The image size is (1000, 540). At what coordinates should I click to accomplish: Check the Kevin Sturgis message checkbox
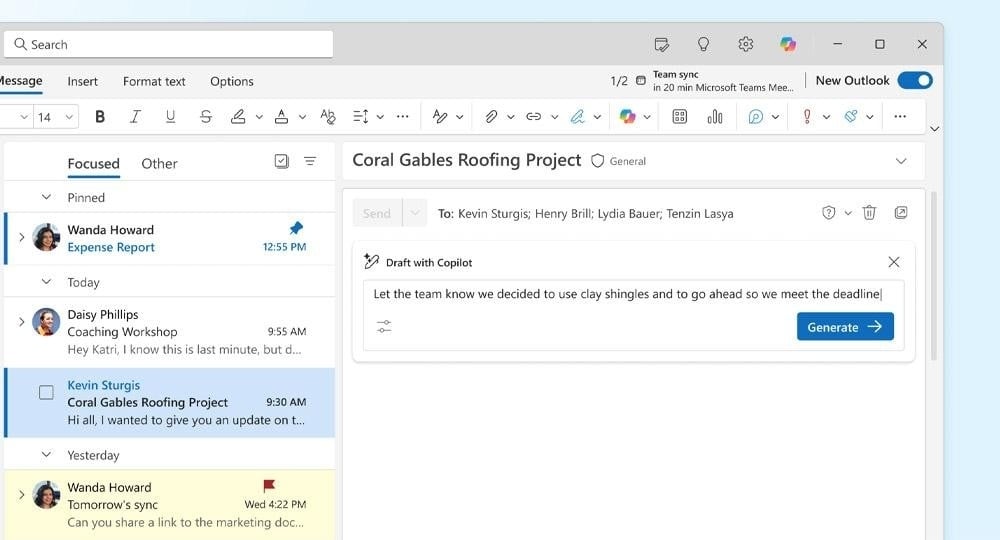46,392
